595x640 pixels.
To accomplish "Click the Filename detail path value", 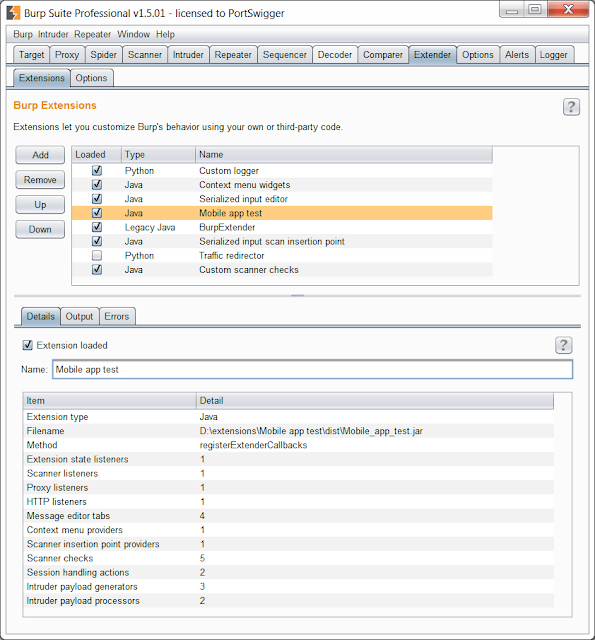I will tap(311, 431).
